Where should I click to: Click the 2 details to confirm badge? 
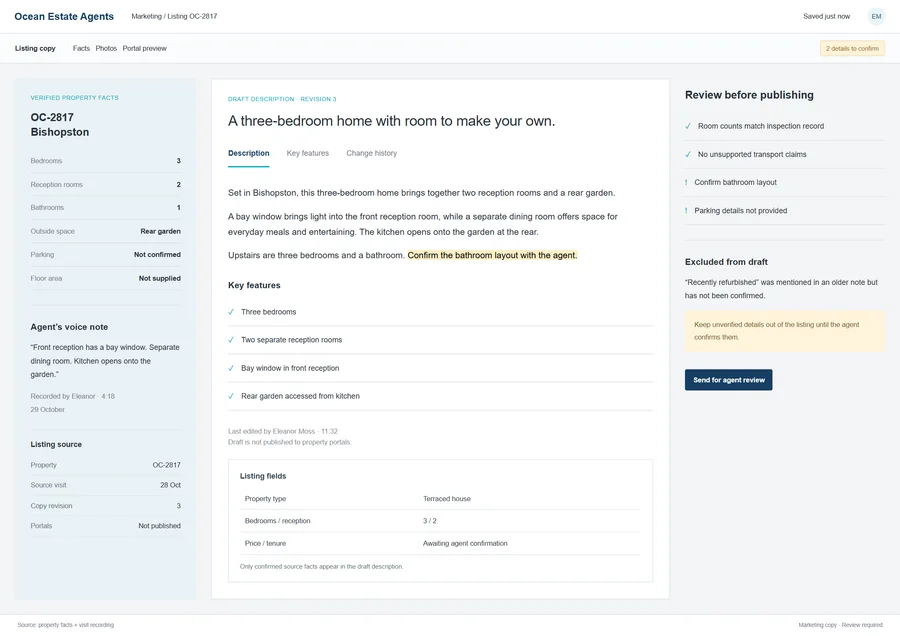(852, 49)
